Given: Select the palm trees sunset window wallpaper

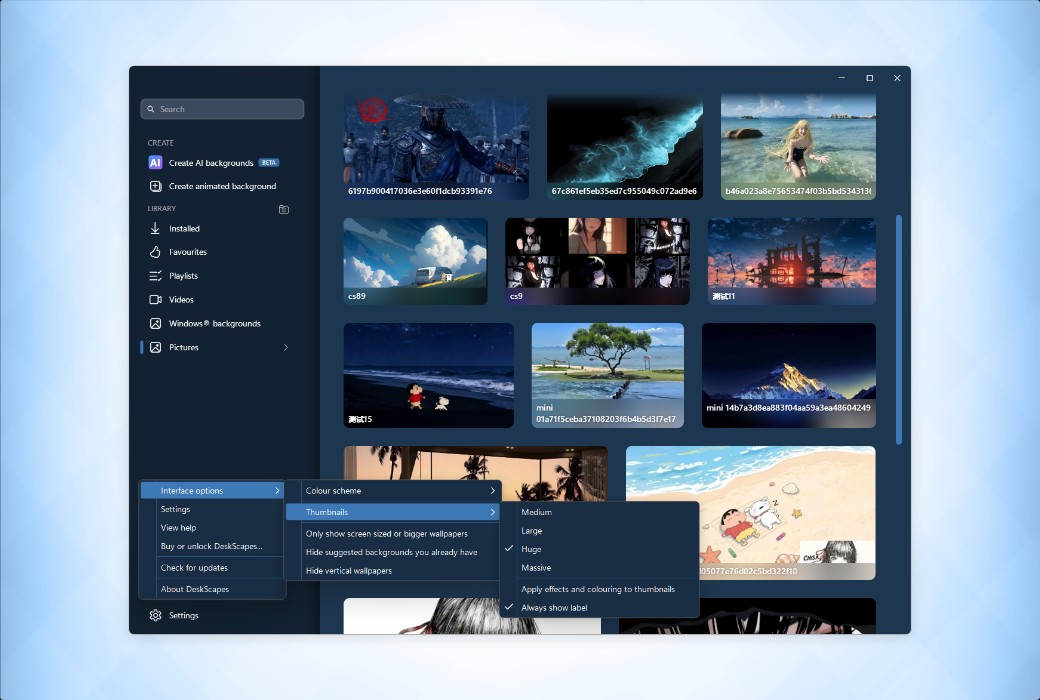Looking at the screenshot, I should pyautogui.click(x=476, y=462).
